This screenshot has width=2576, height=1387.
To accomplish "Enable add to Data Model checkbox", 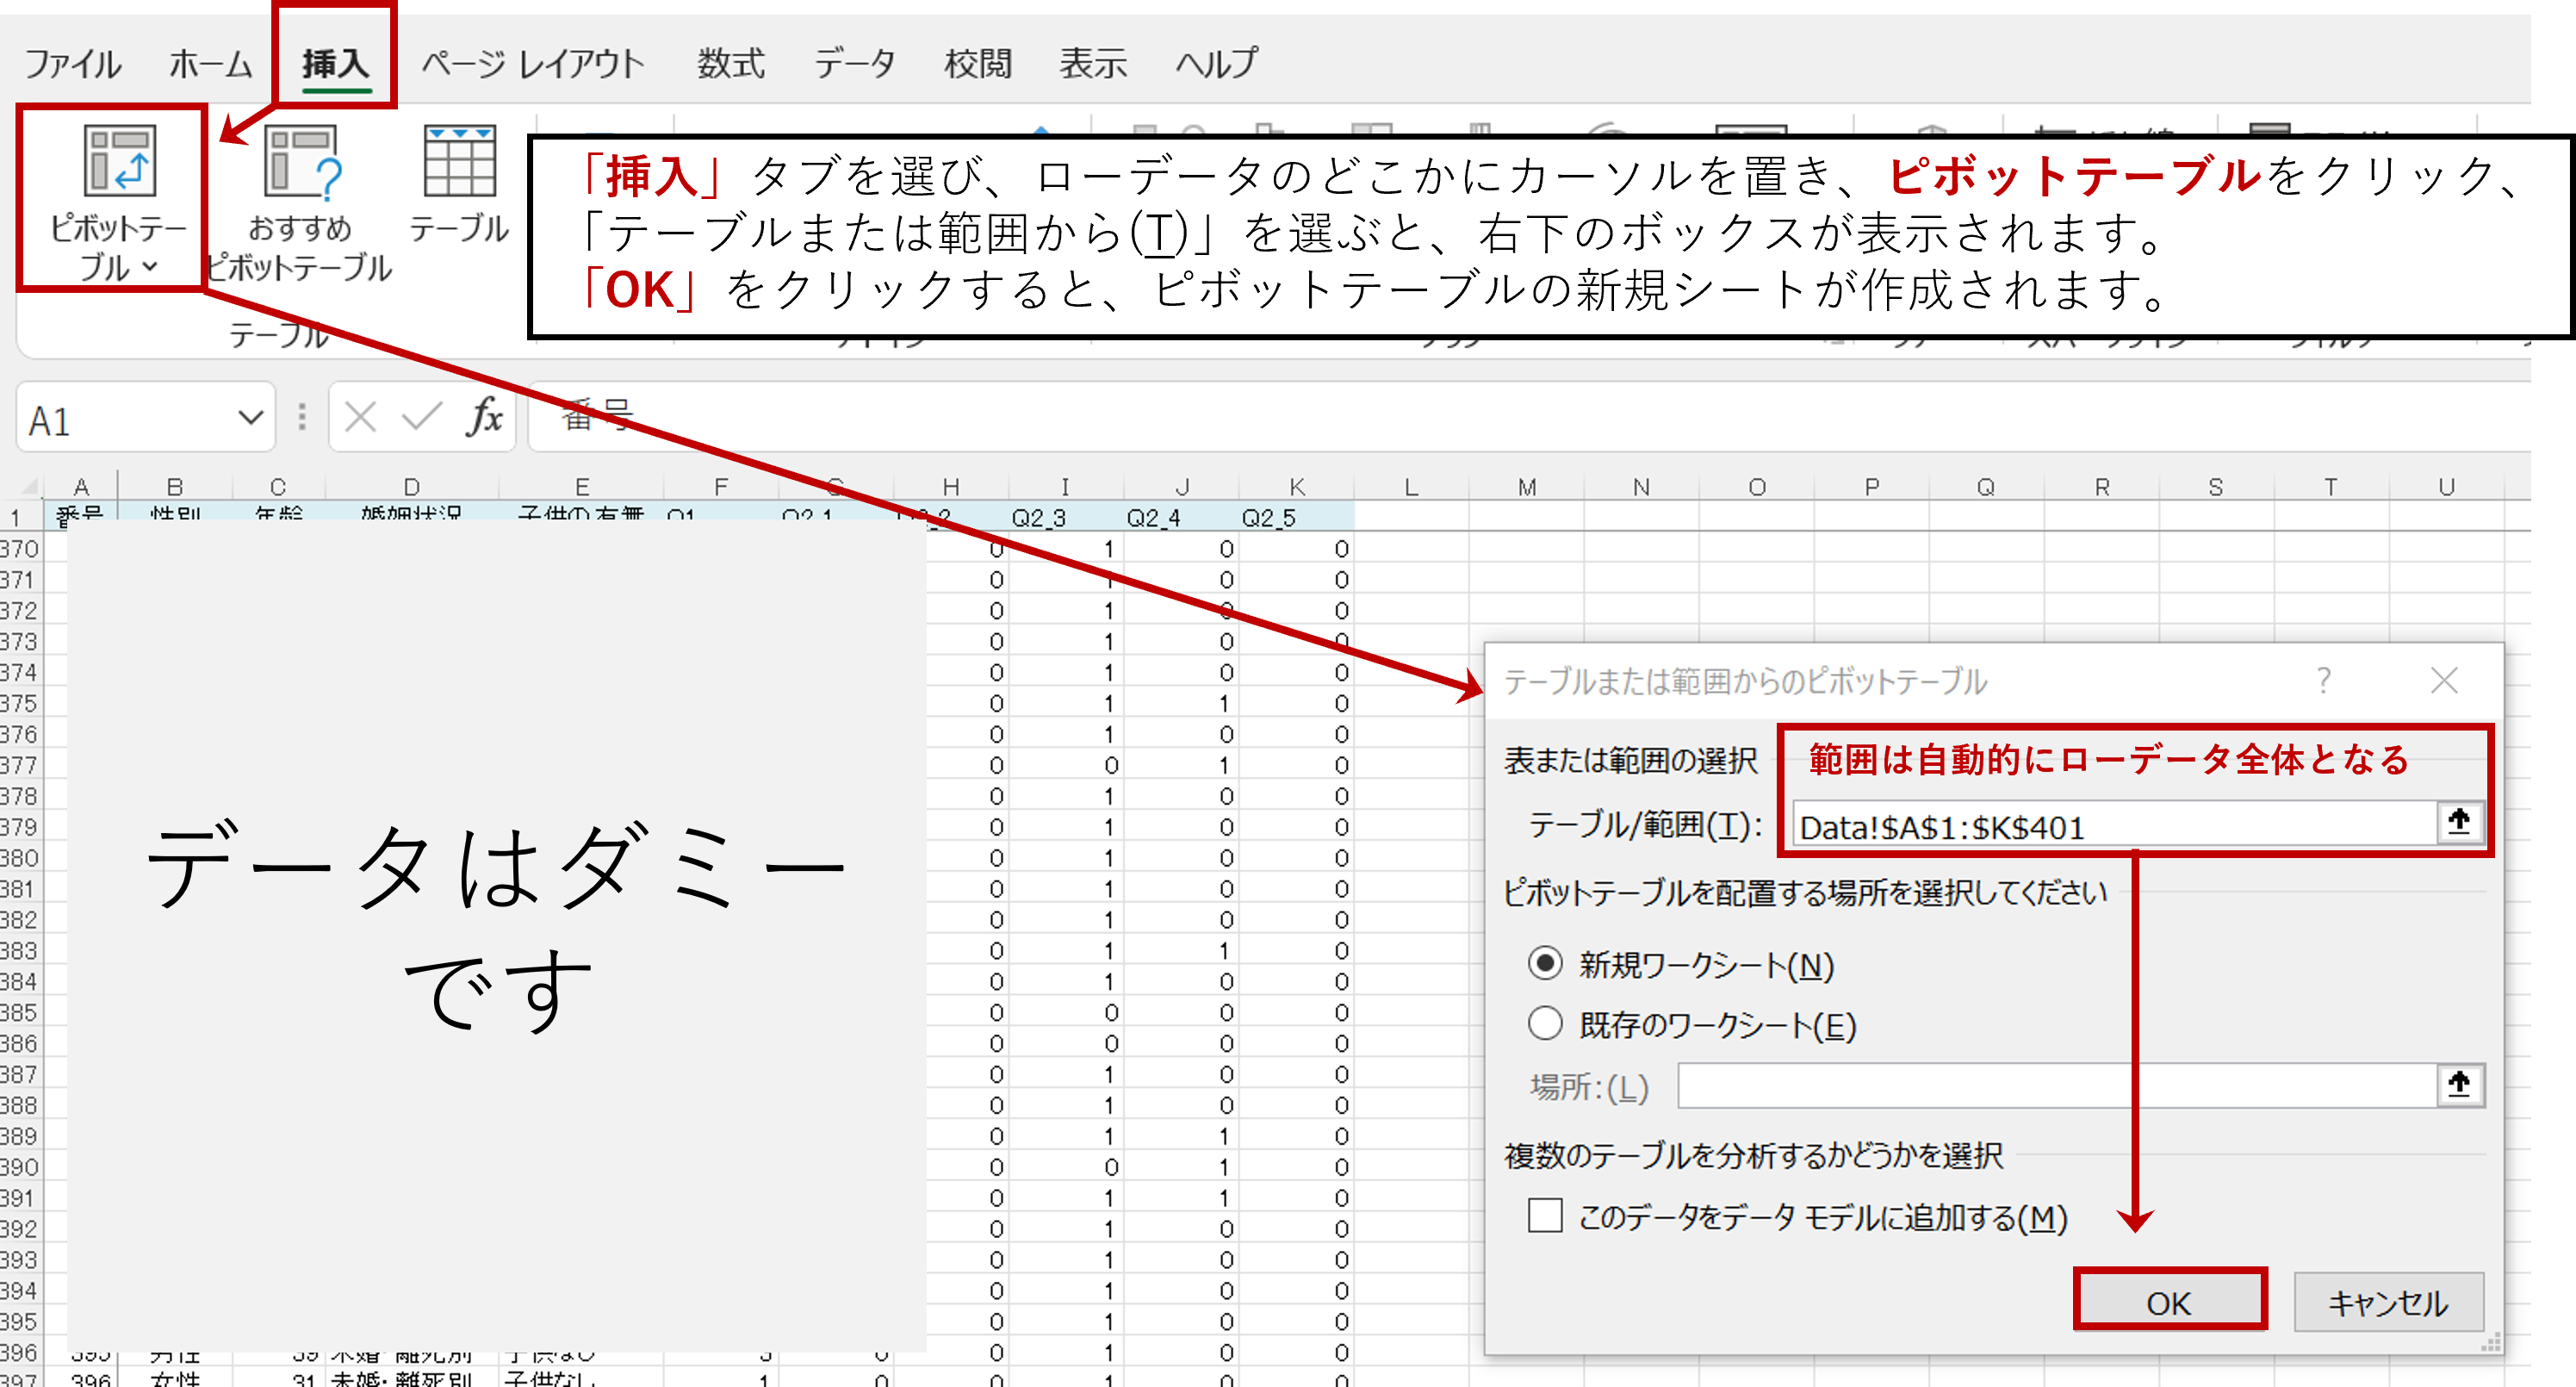I will click(1545, 1216).
